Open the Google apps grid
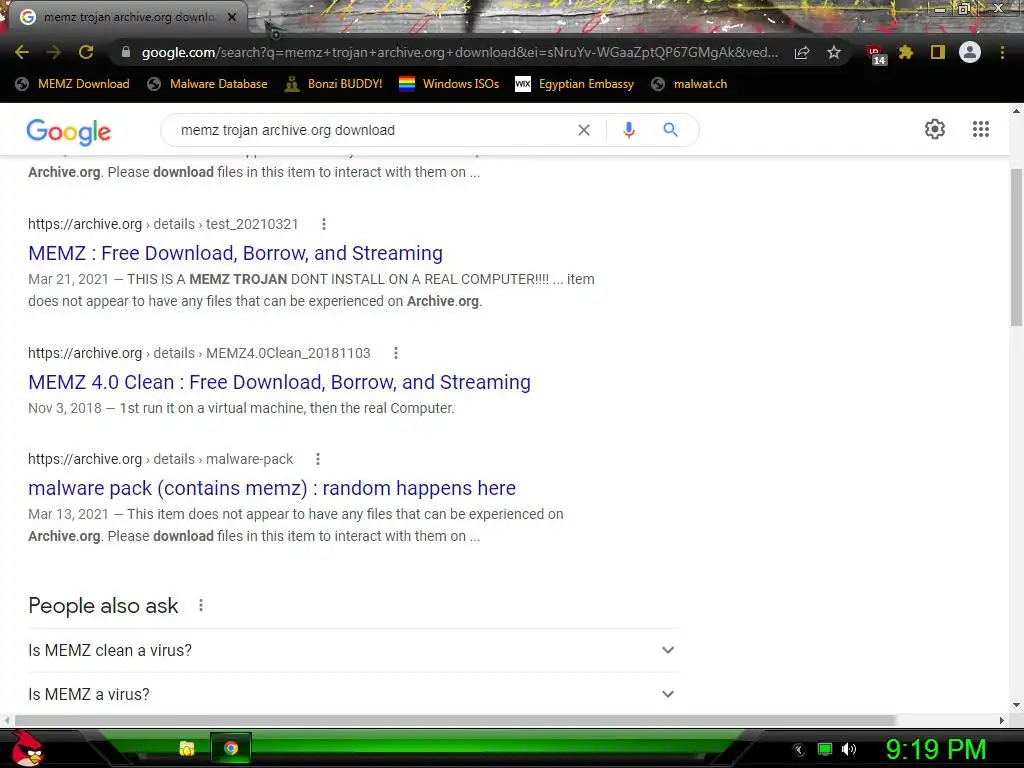The height and width of the screenshot is (768, 1024). click(x=980, y=129)
